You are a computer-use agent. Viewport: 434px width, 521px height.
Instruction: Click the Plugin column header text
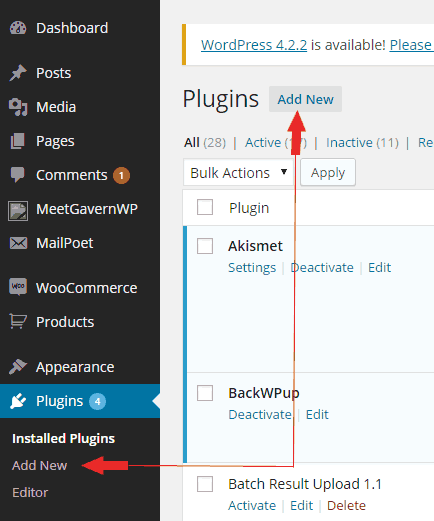click(249, 208)
